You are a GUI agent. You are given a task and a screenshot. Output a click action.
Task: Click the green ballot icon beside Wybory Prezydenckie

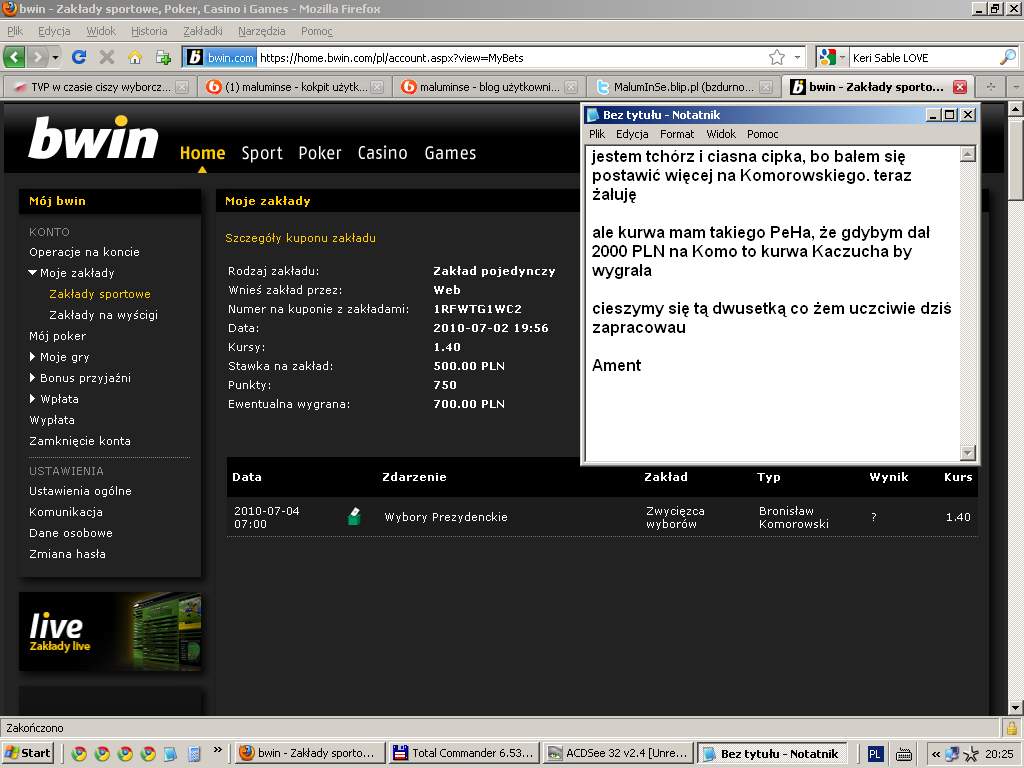(353, 517)
